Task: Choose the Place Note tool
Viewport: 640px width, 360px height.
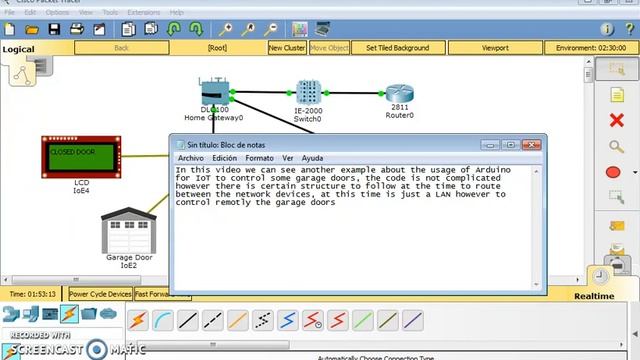Action: pyautogui.click(x=617, y=95)
